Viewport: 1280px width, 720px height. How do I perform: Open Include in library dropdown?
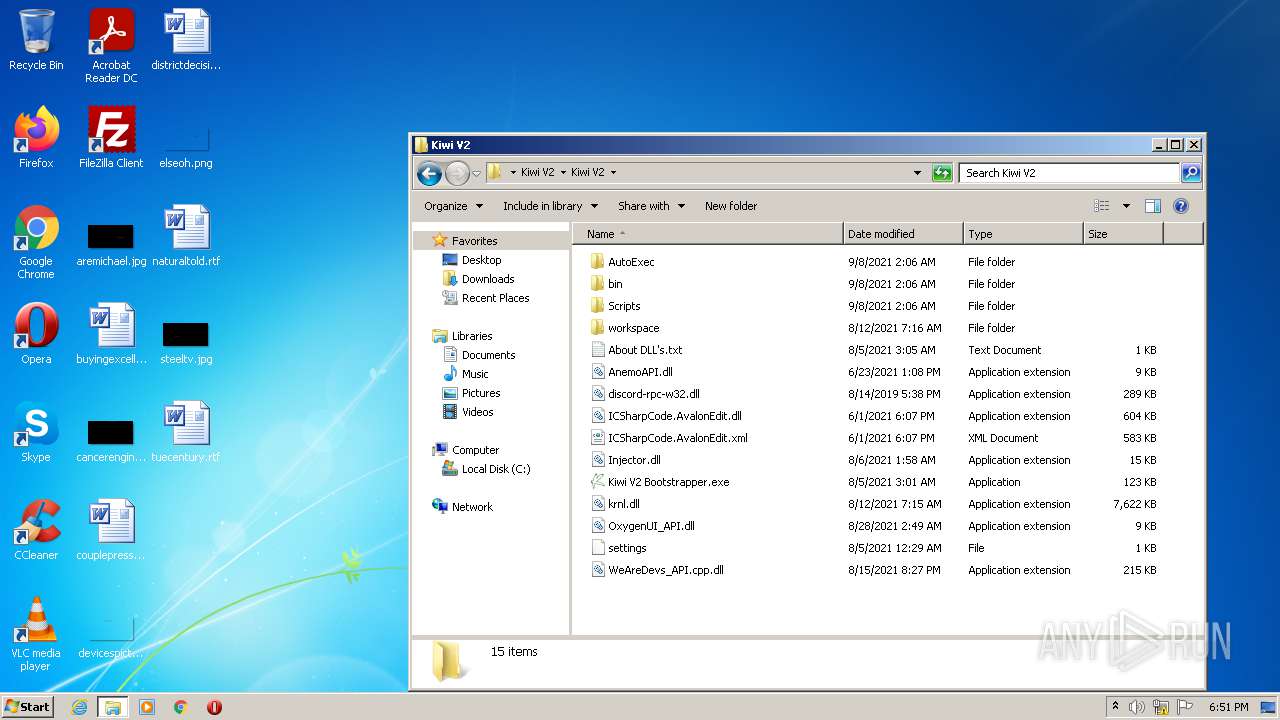[x=550, y=206]
